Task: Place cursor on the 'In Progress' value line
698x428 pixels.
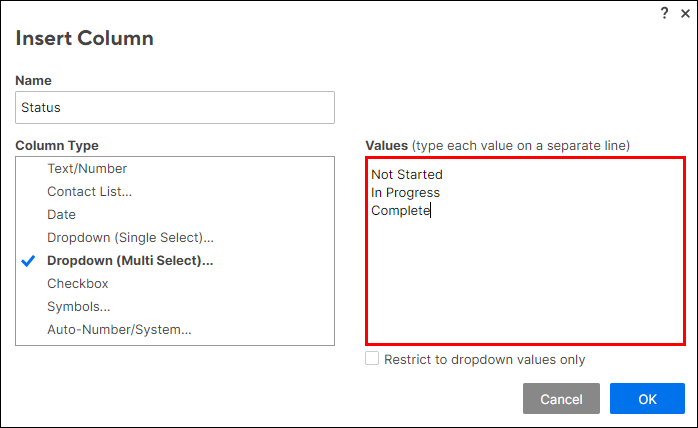Action: coord(405,193)
